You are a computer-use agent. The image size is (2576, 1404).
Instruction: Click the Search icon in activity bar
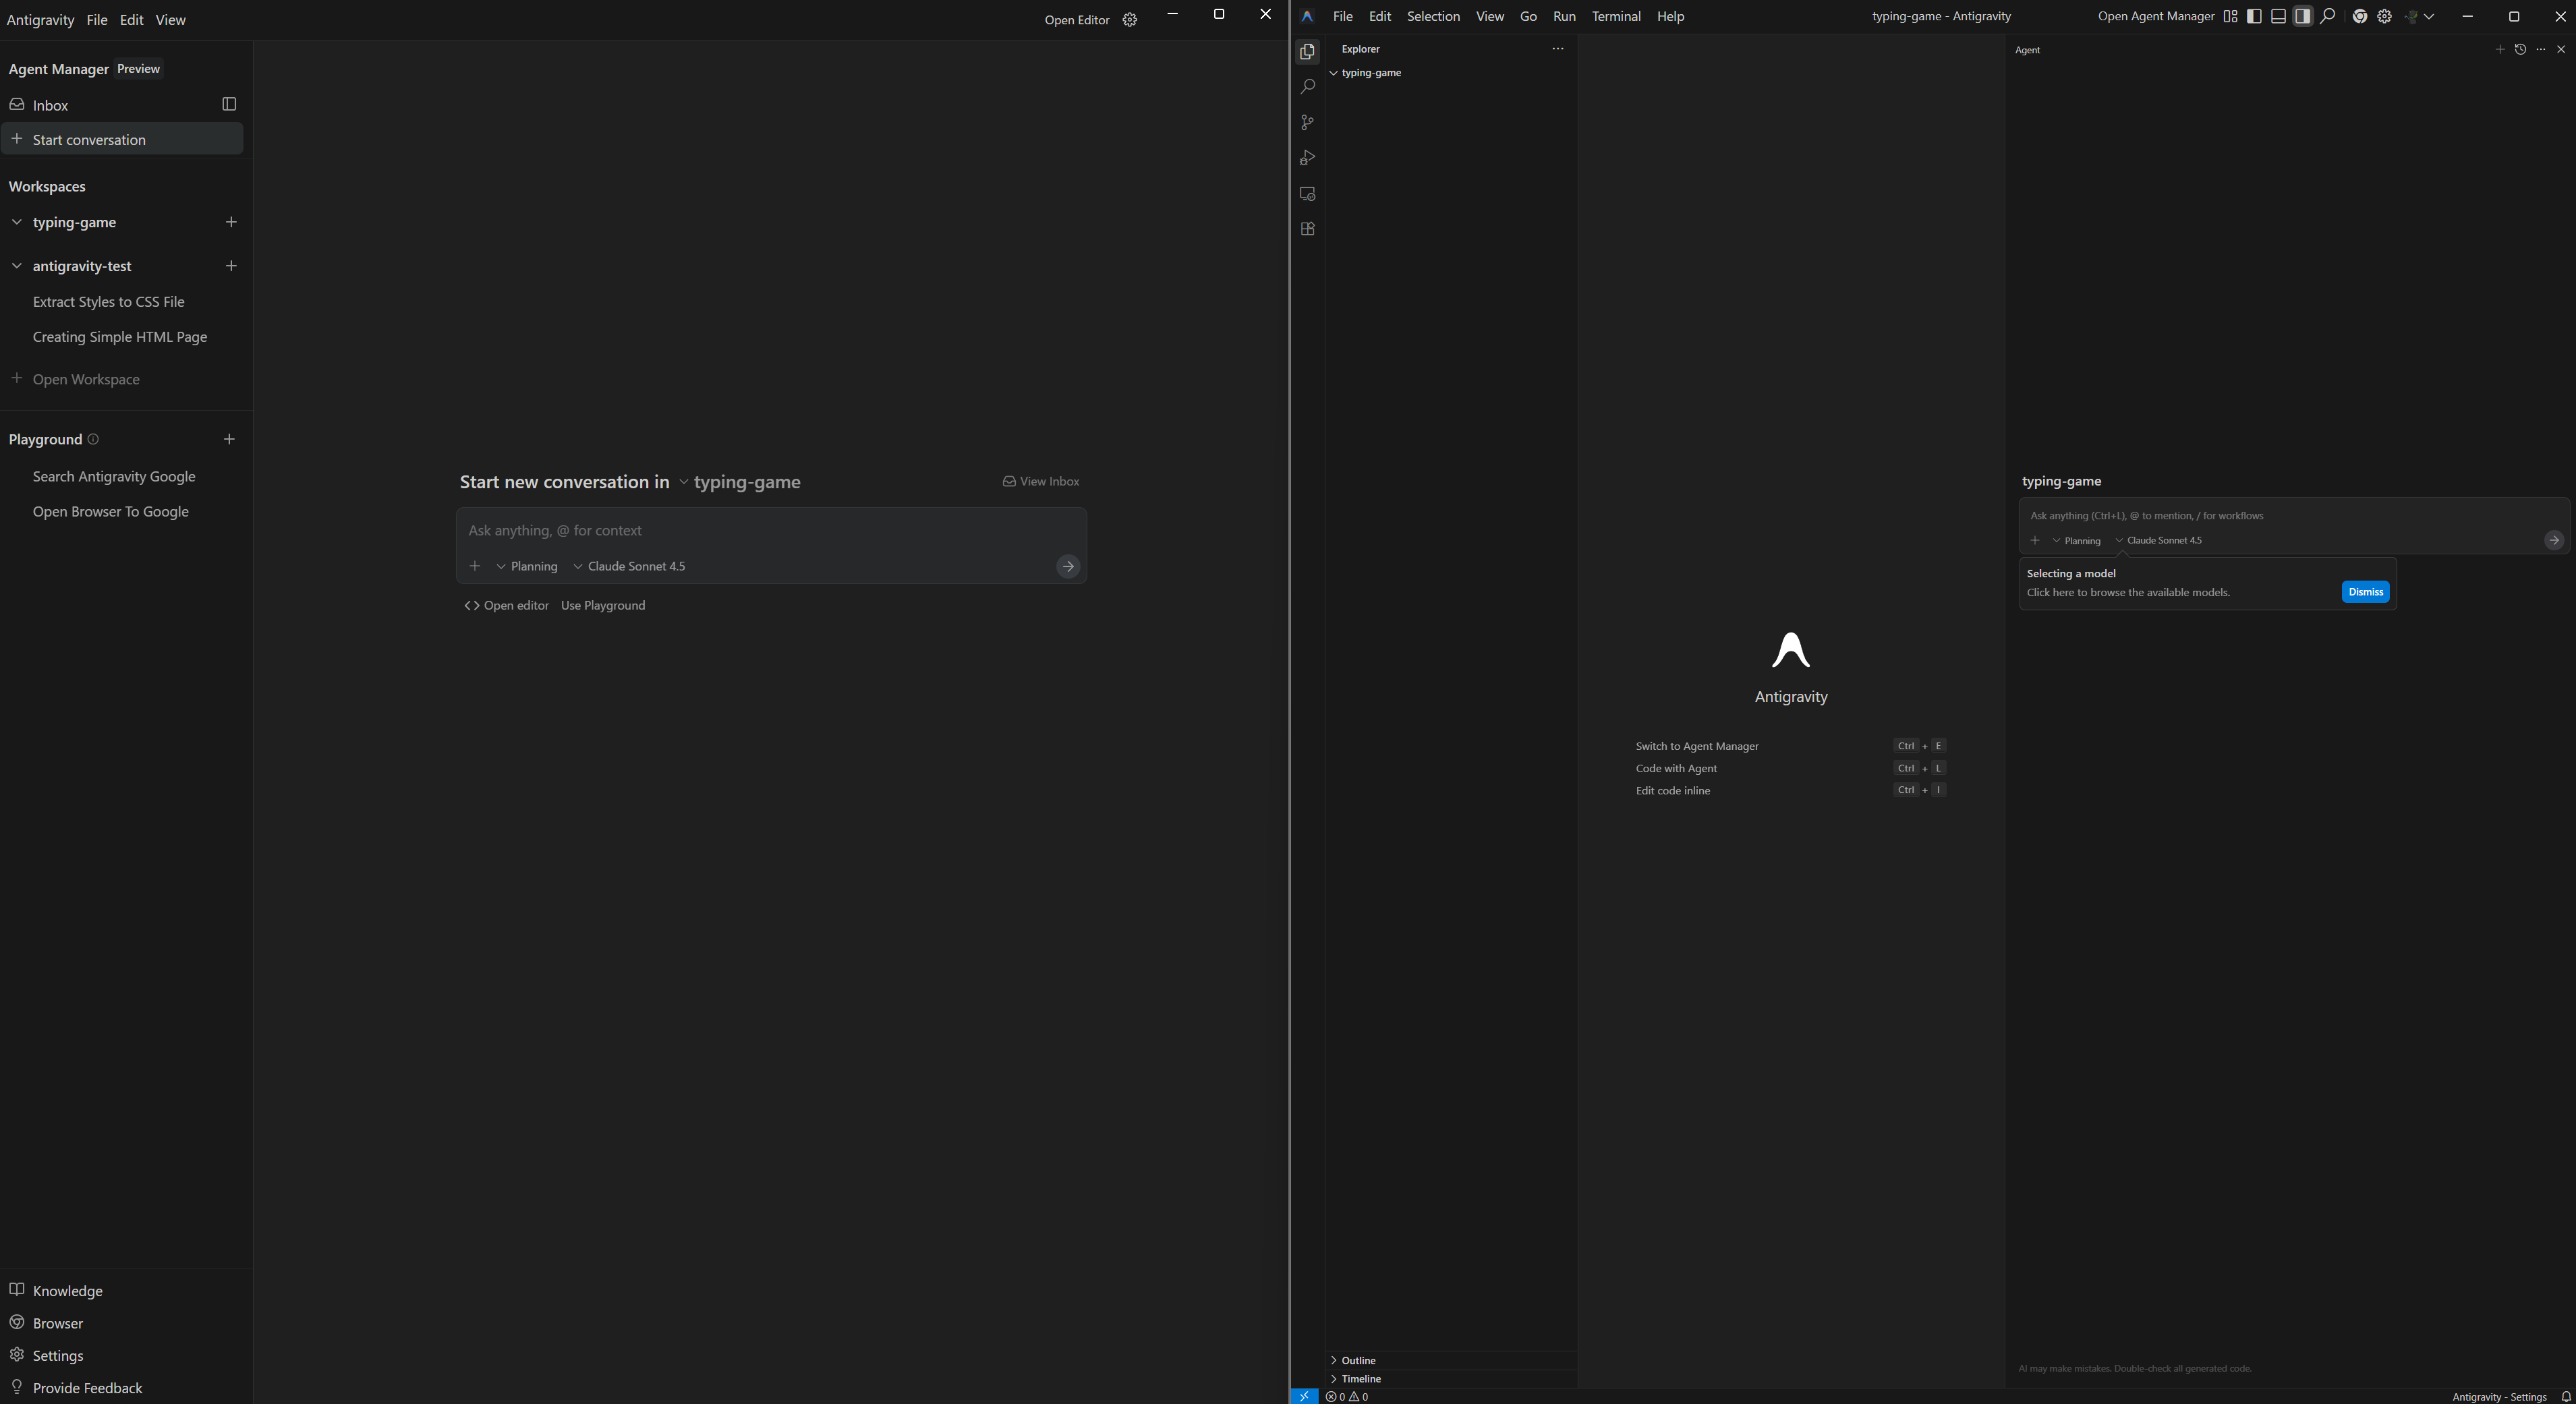(1307, 87)
